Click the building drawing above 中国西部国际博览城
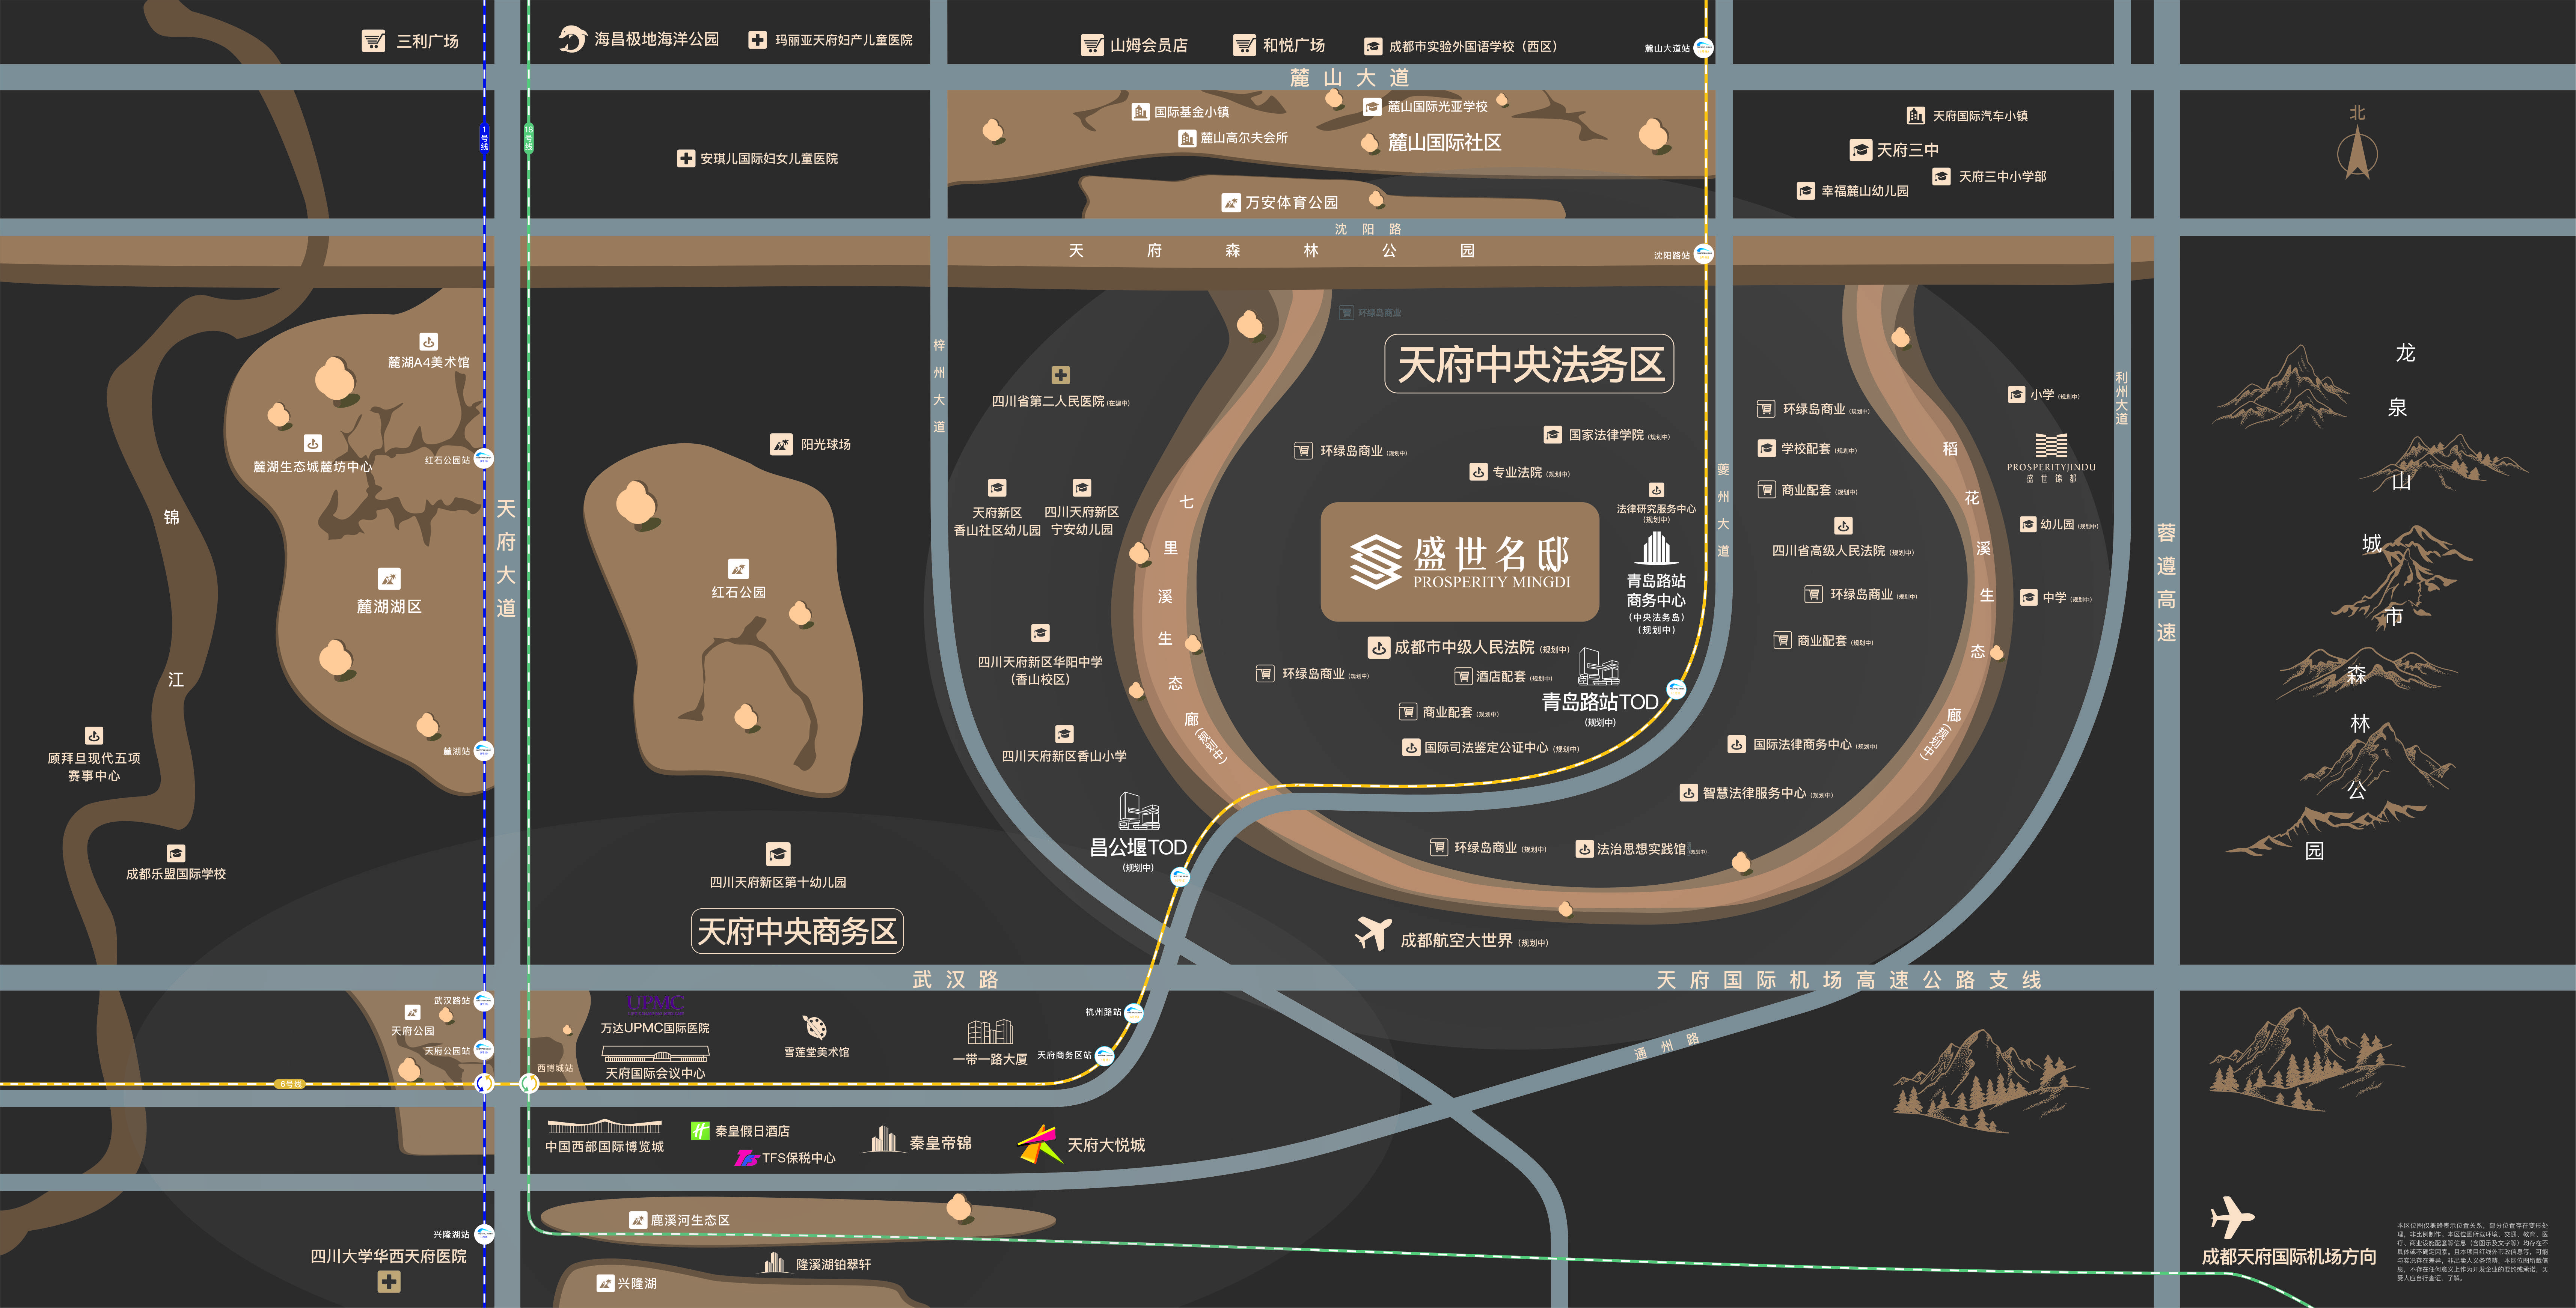Viewport: 2576px width, 1308px height. (604, 1127)
